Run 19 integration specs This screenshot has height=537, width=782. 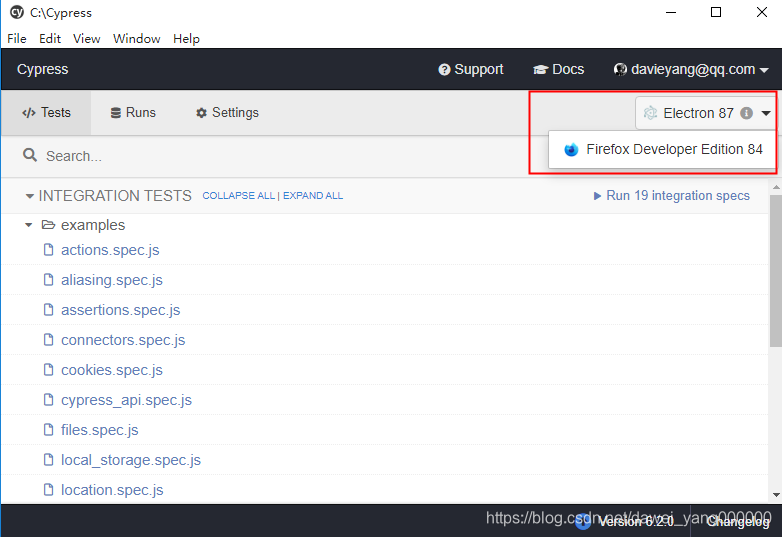671,195
